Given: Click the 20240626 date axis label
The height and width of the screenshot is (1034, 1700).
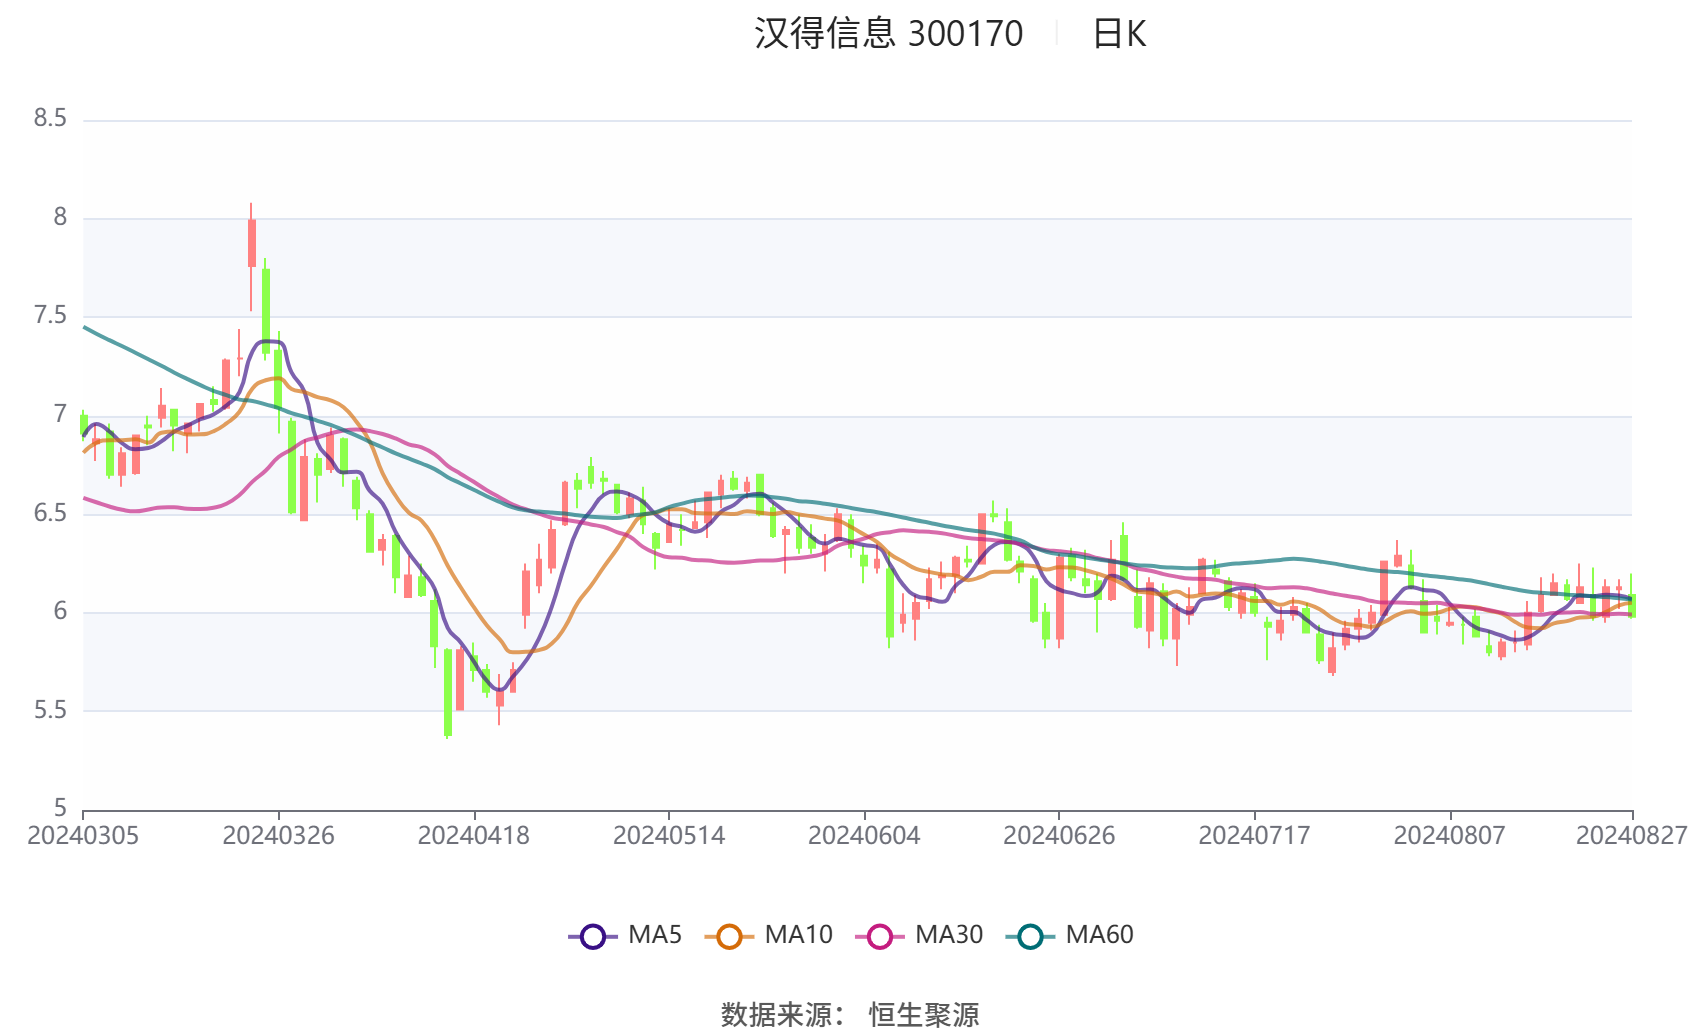Looking at the screenshot, I should pyautogui.click(x=1059, y=836).
